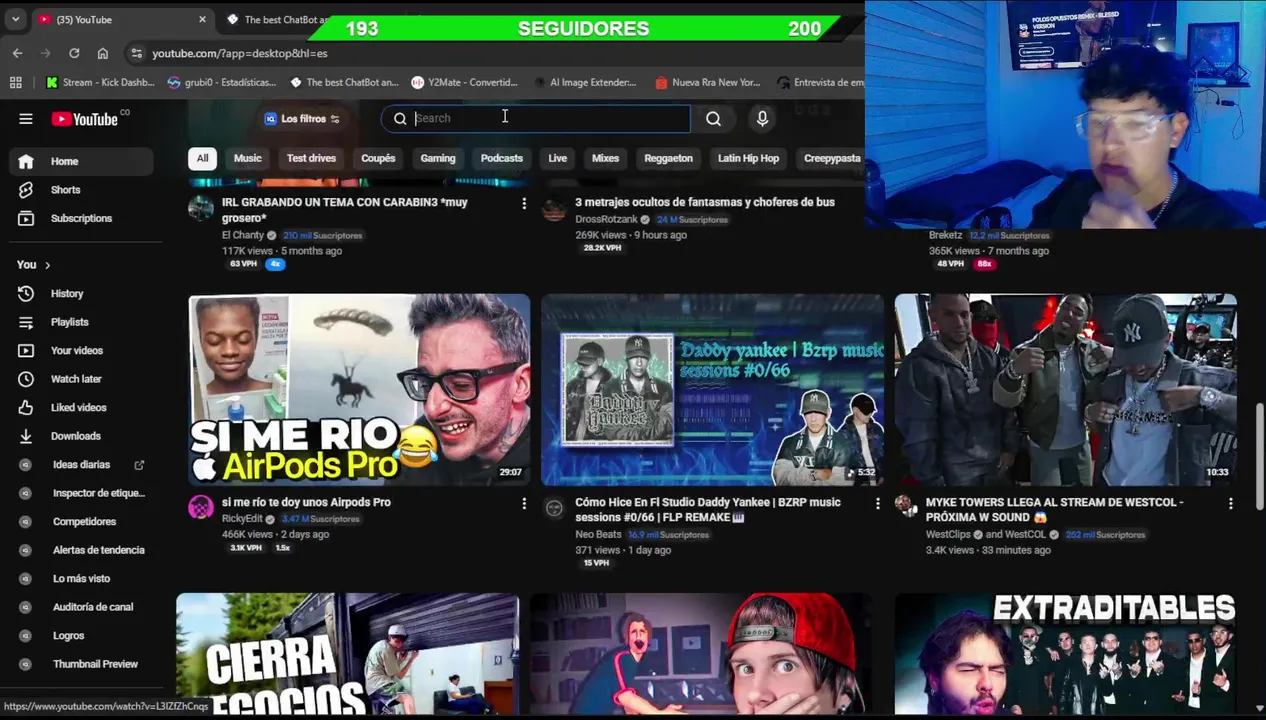Open Lo más visto
Screen dimensions: 1266x720
tap(82, 579)
